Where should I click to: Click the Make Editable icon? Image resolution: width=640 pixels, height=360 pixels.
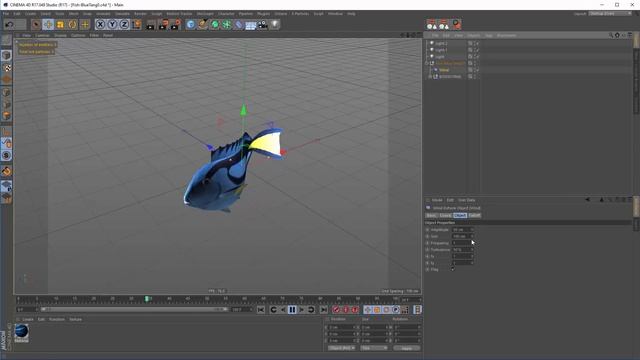(x=7, y=40)
